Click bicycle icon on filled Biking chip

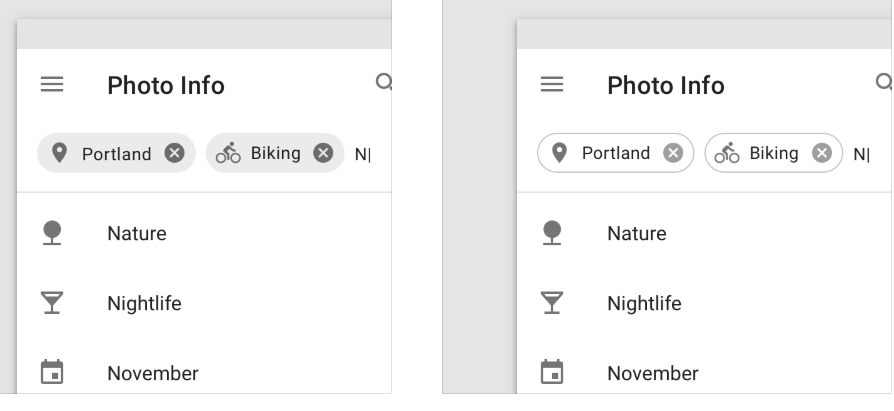coord(228,153)
